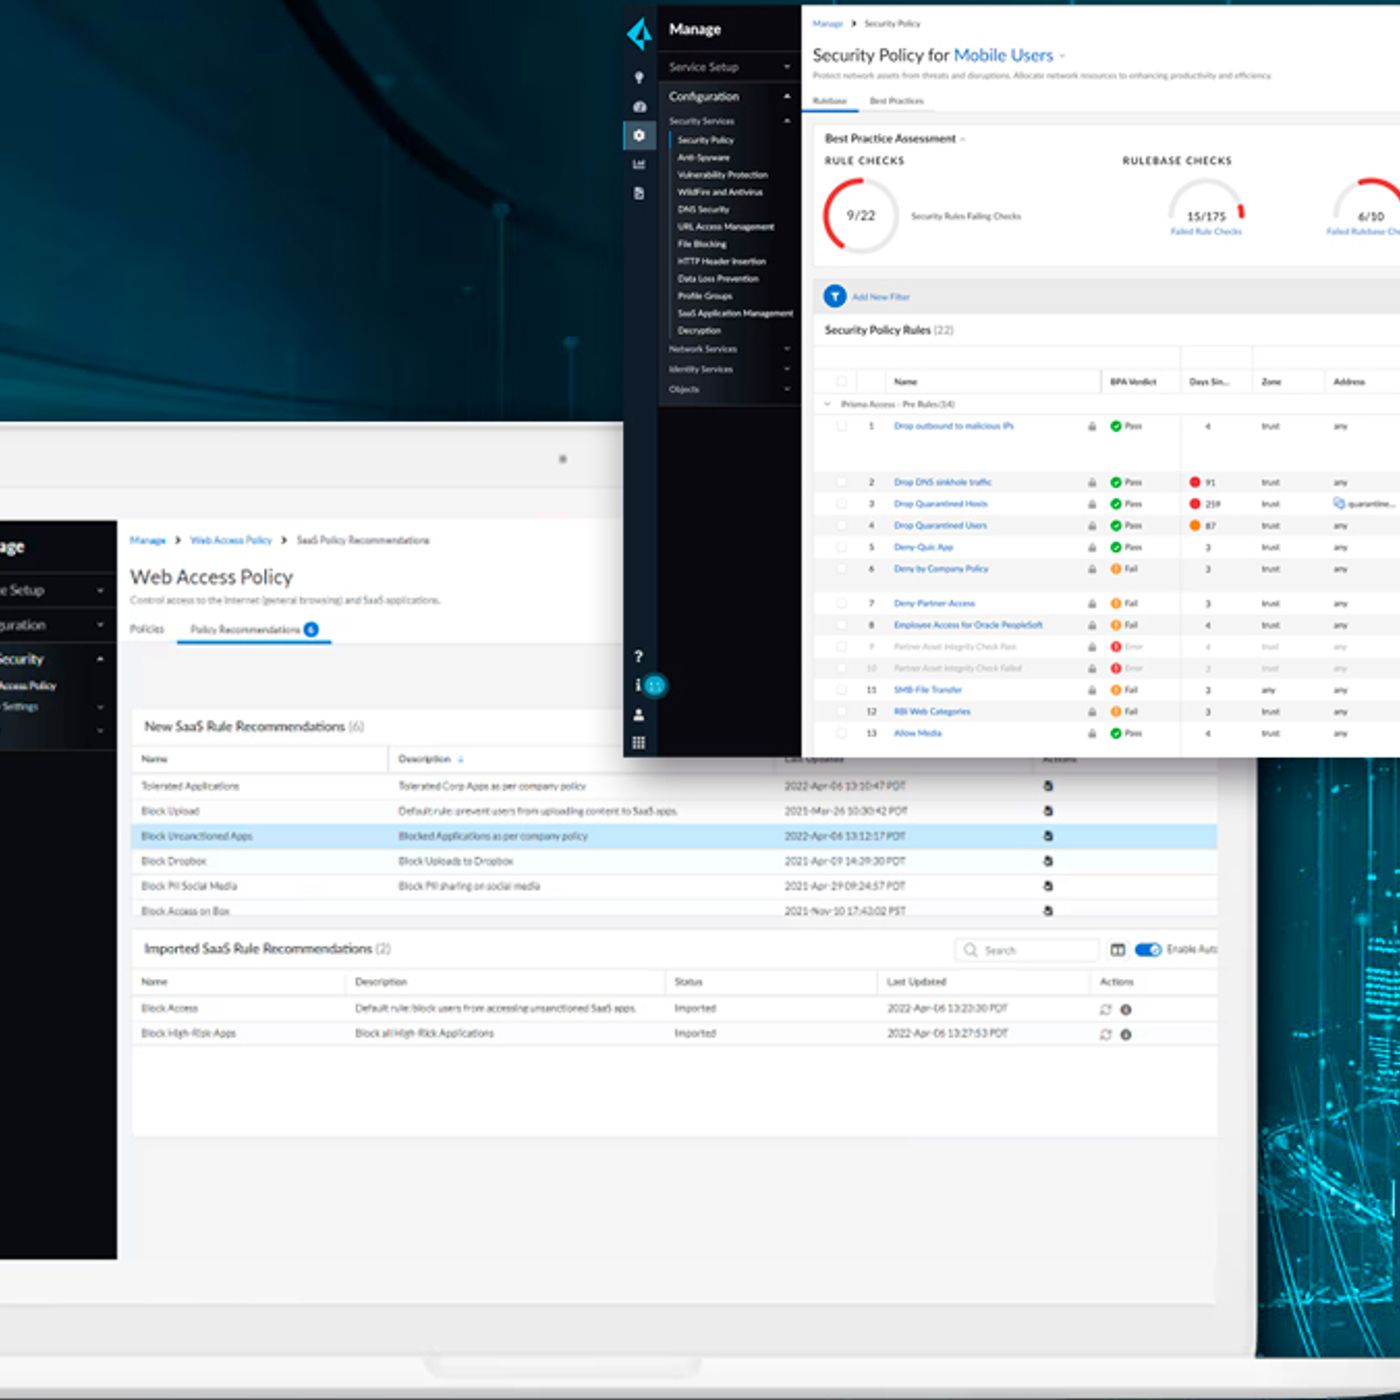
Task: Click sync icon for Block Access row
Action: [1105, 1009]
